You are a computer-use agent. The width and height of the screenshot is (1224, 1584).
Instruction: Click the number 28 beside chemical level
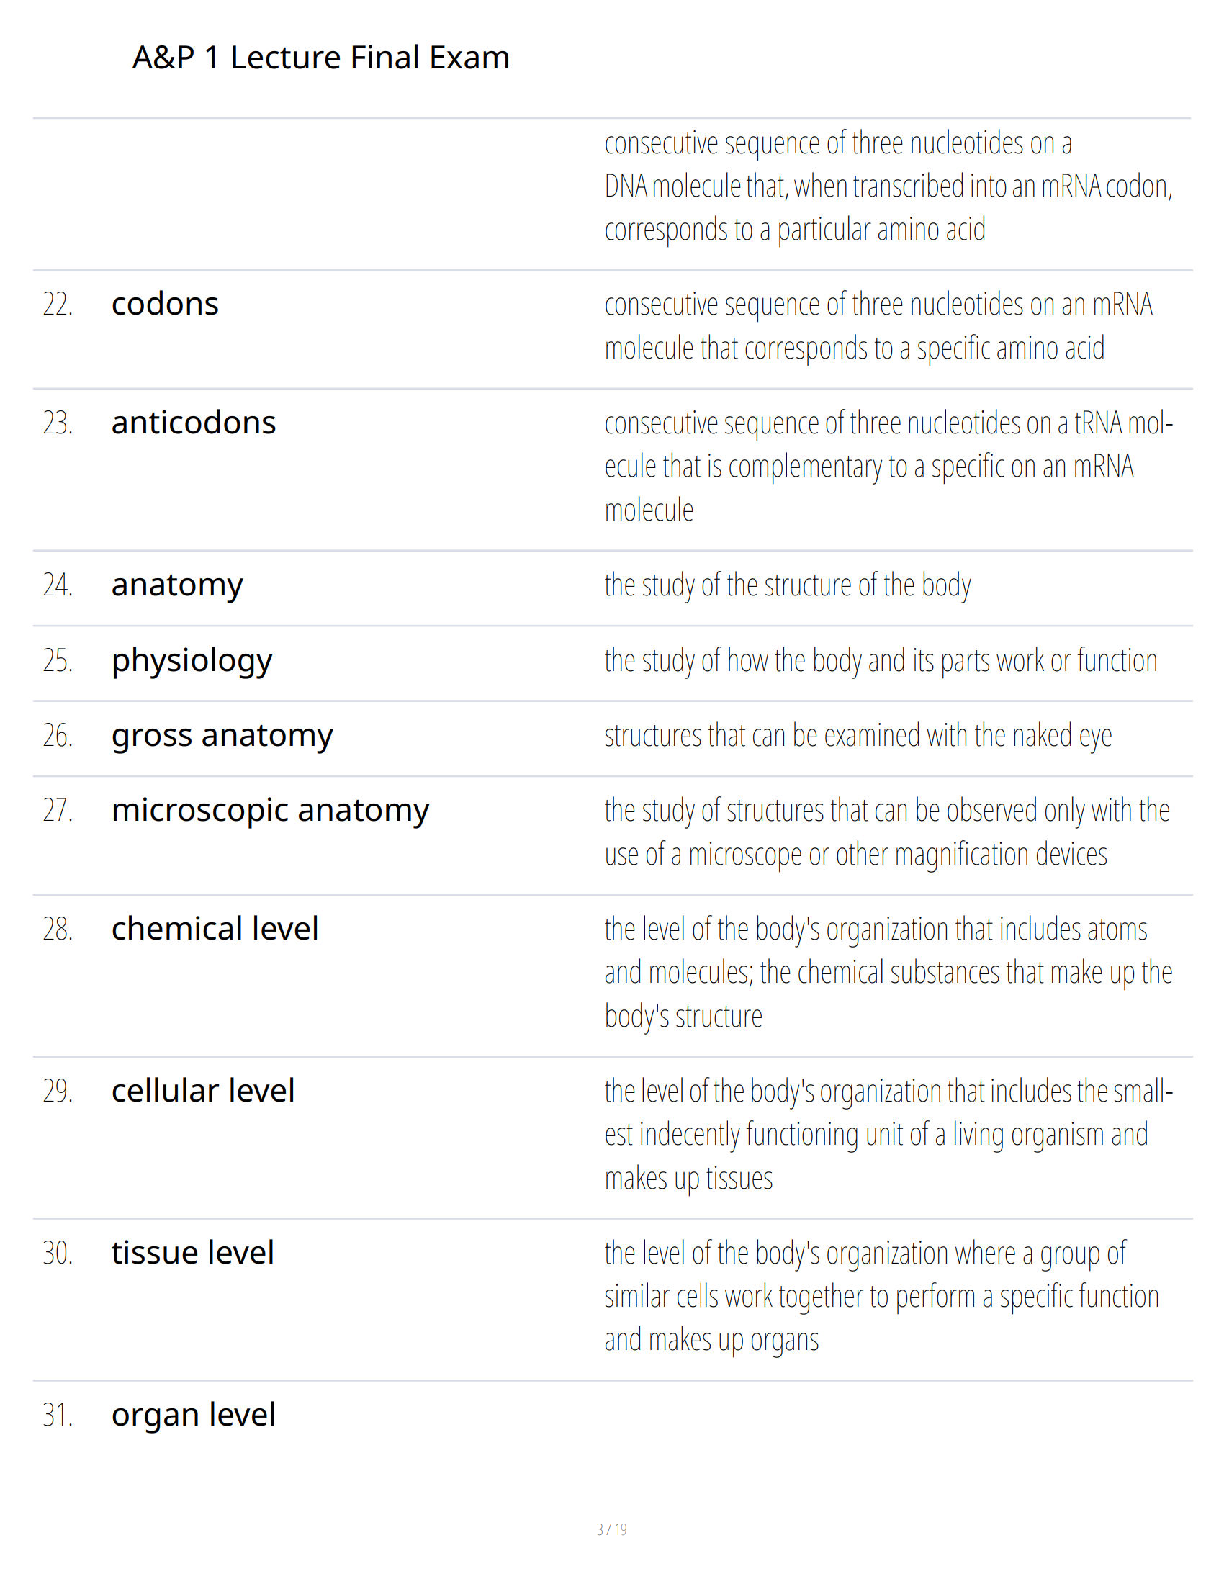[58, 930]
